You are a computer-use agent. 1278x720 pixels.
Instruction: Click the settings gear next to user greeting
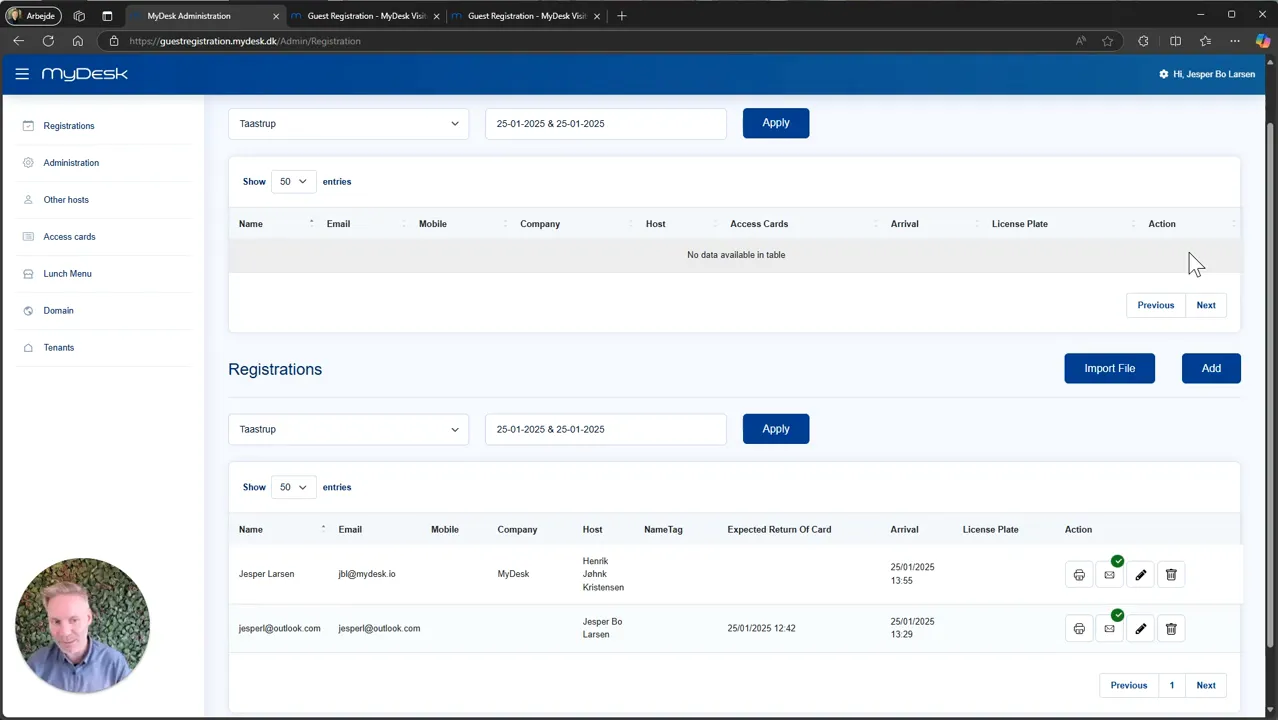pos(1163,74)
